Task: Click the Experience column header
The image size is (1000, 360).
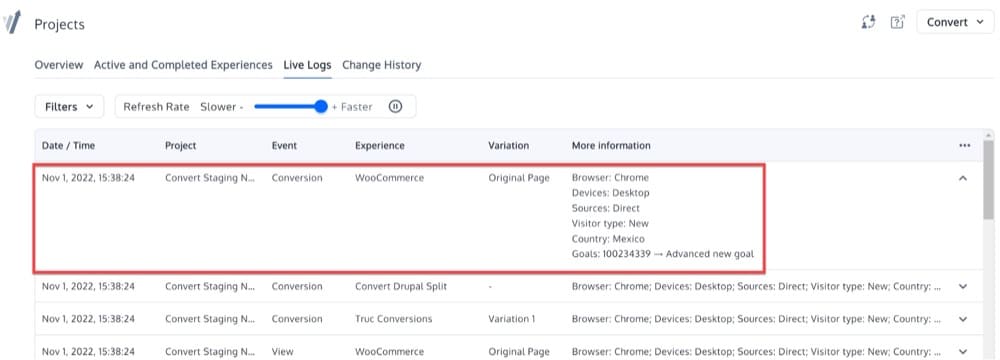Action: tap(379, 146)
